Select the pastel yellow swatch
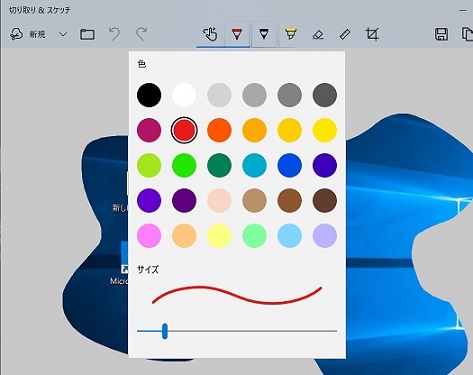473x375 pixels. [x=219, y=236]
